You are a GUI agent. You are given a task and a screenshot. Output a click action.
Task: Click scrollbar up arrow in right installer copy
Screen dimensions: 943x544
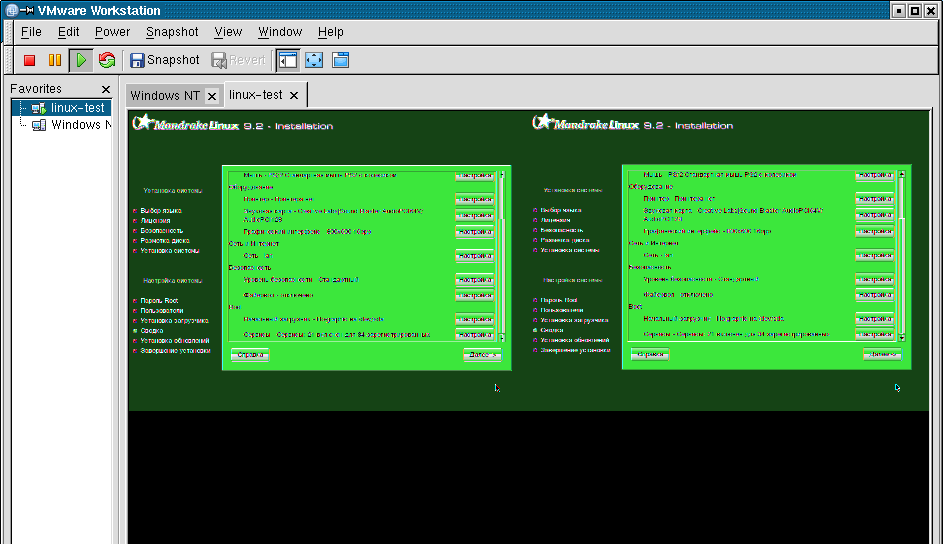click(x=902, y=174)
